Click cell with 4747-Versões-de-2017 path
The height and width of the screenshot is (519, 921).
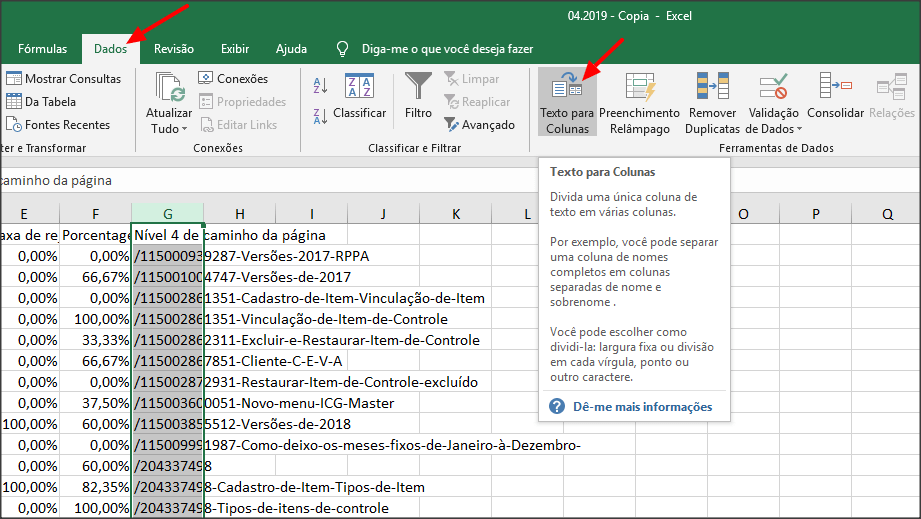point(167,277)
